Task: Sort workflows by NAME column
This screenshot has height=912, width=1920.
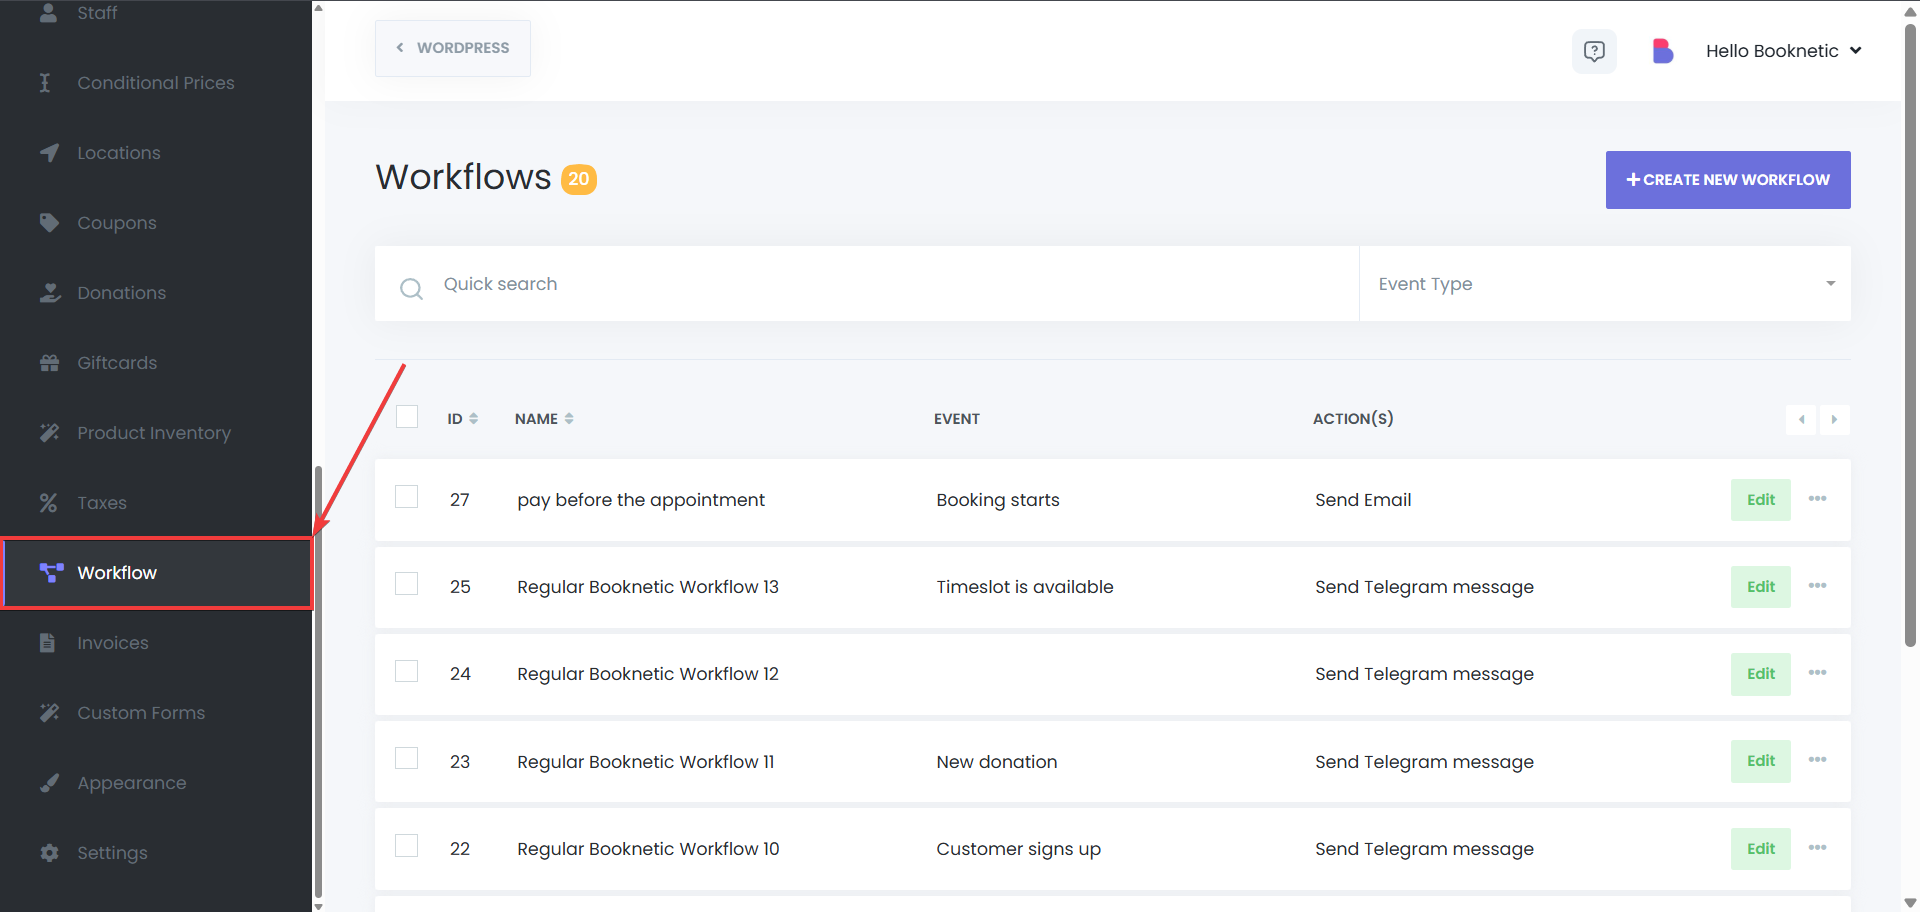Action: coord(544,419)
